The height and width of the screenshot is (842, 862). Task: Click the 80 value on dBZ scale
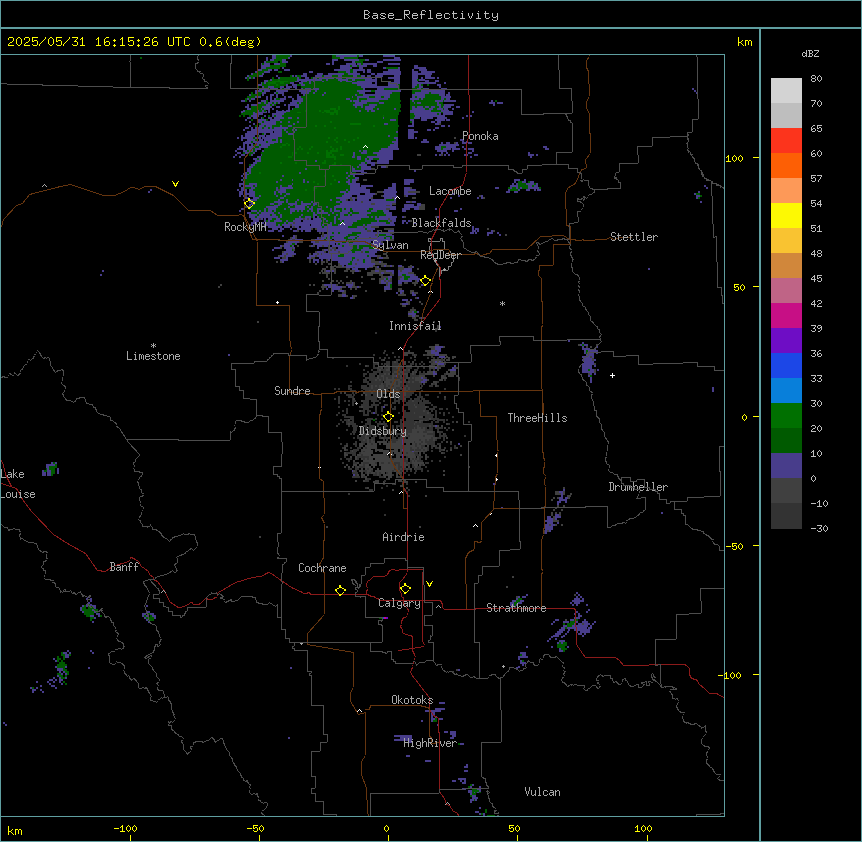tap(816, 79)
